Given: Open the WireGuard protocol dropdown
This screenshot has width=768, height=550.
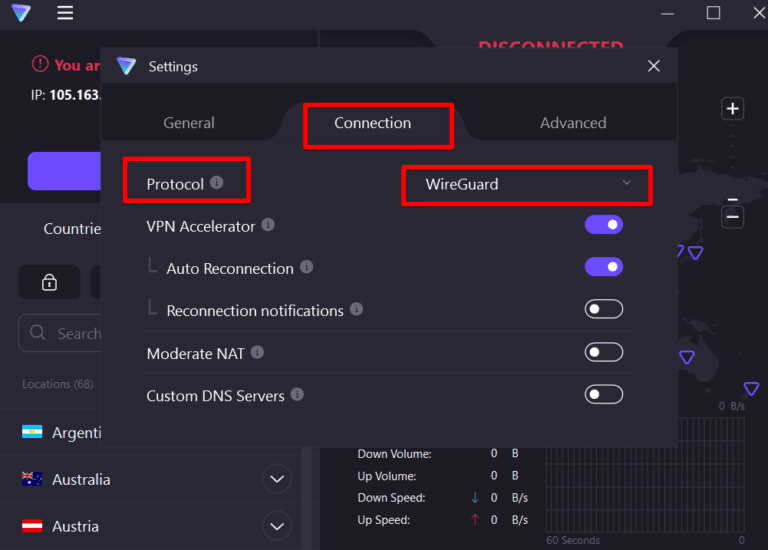Looking at the screenshot, I should (x=527, y=184).
